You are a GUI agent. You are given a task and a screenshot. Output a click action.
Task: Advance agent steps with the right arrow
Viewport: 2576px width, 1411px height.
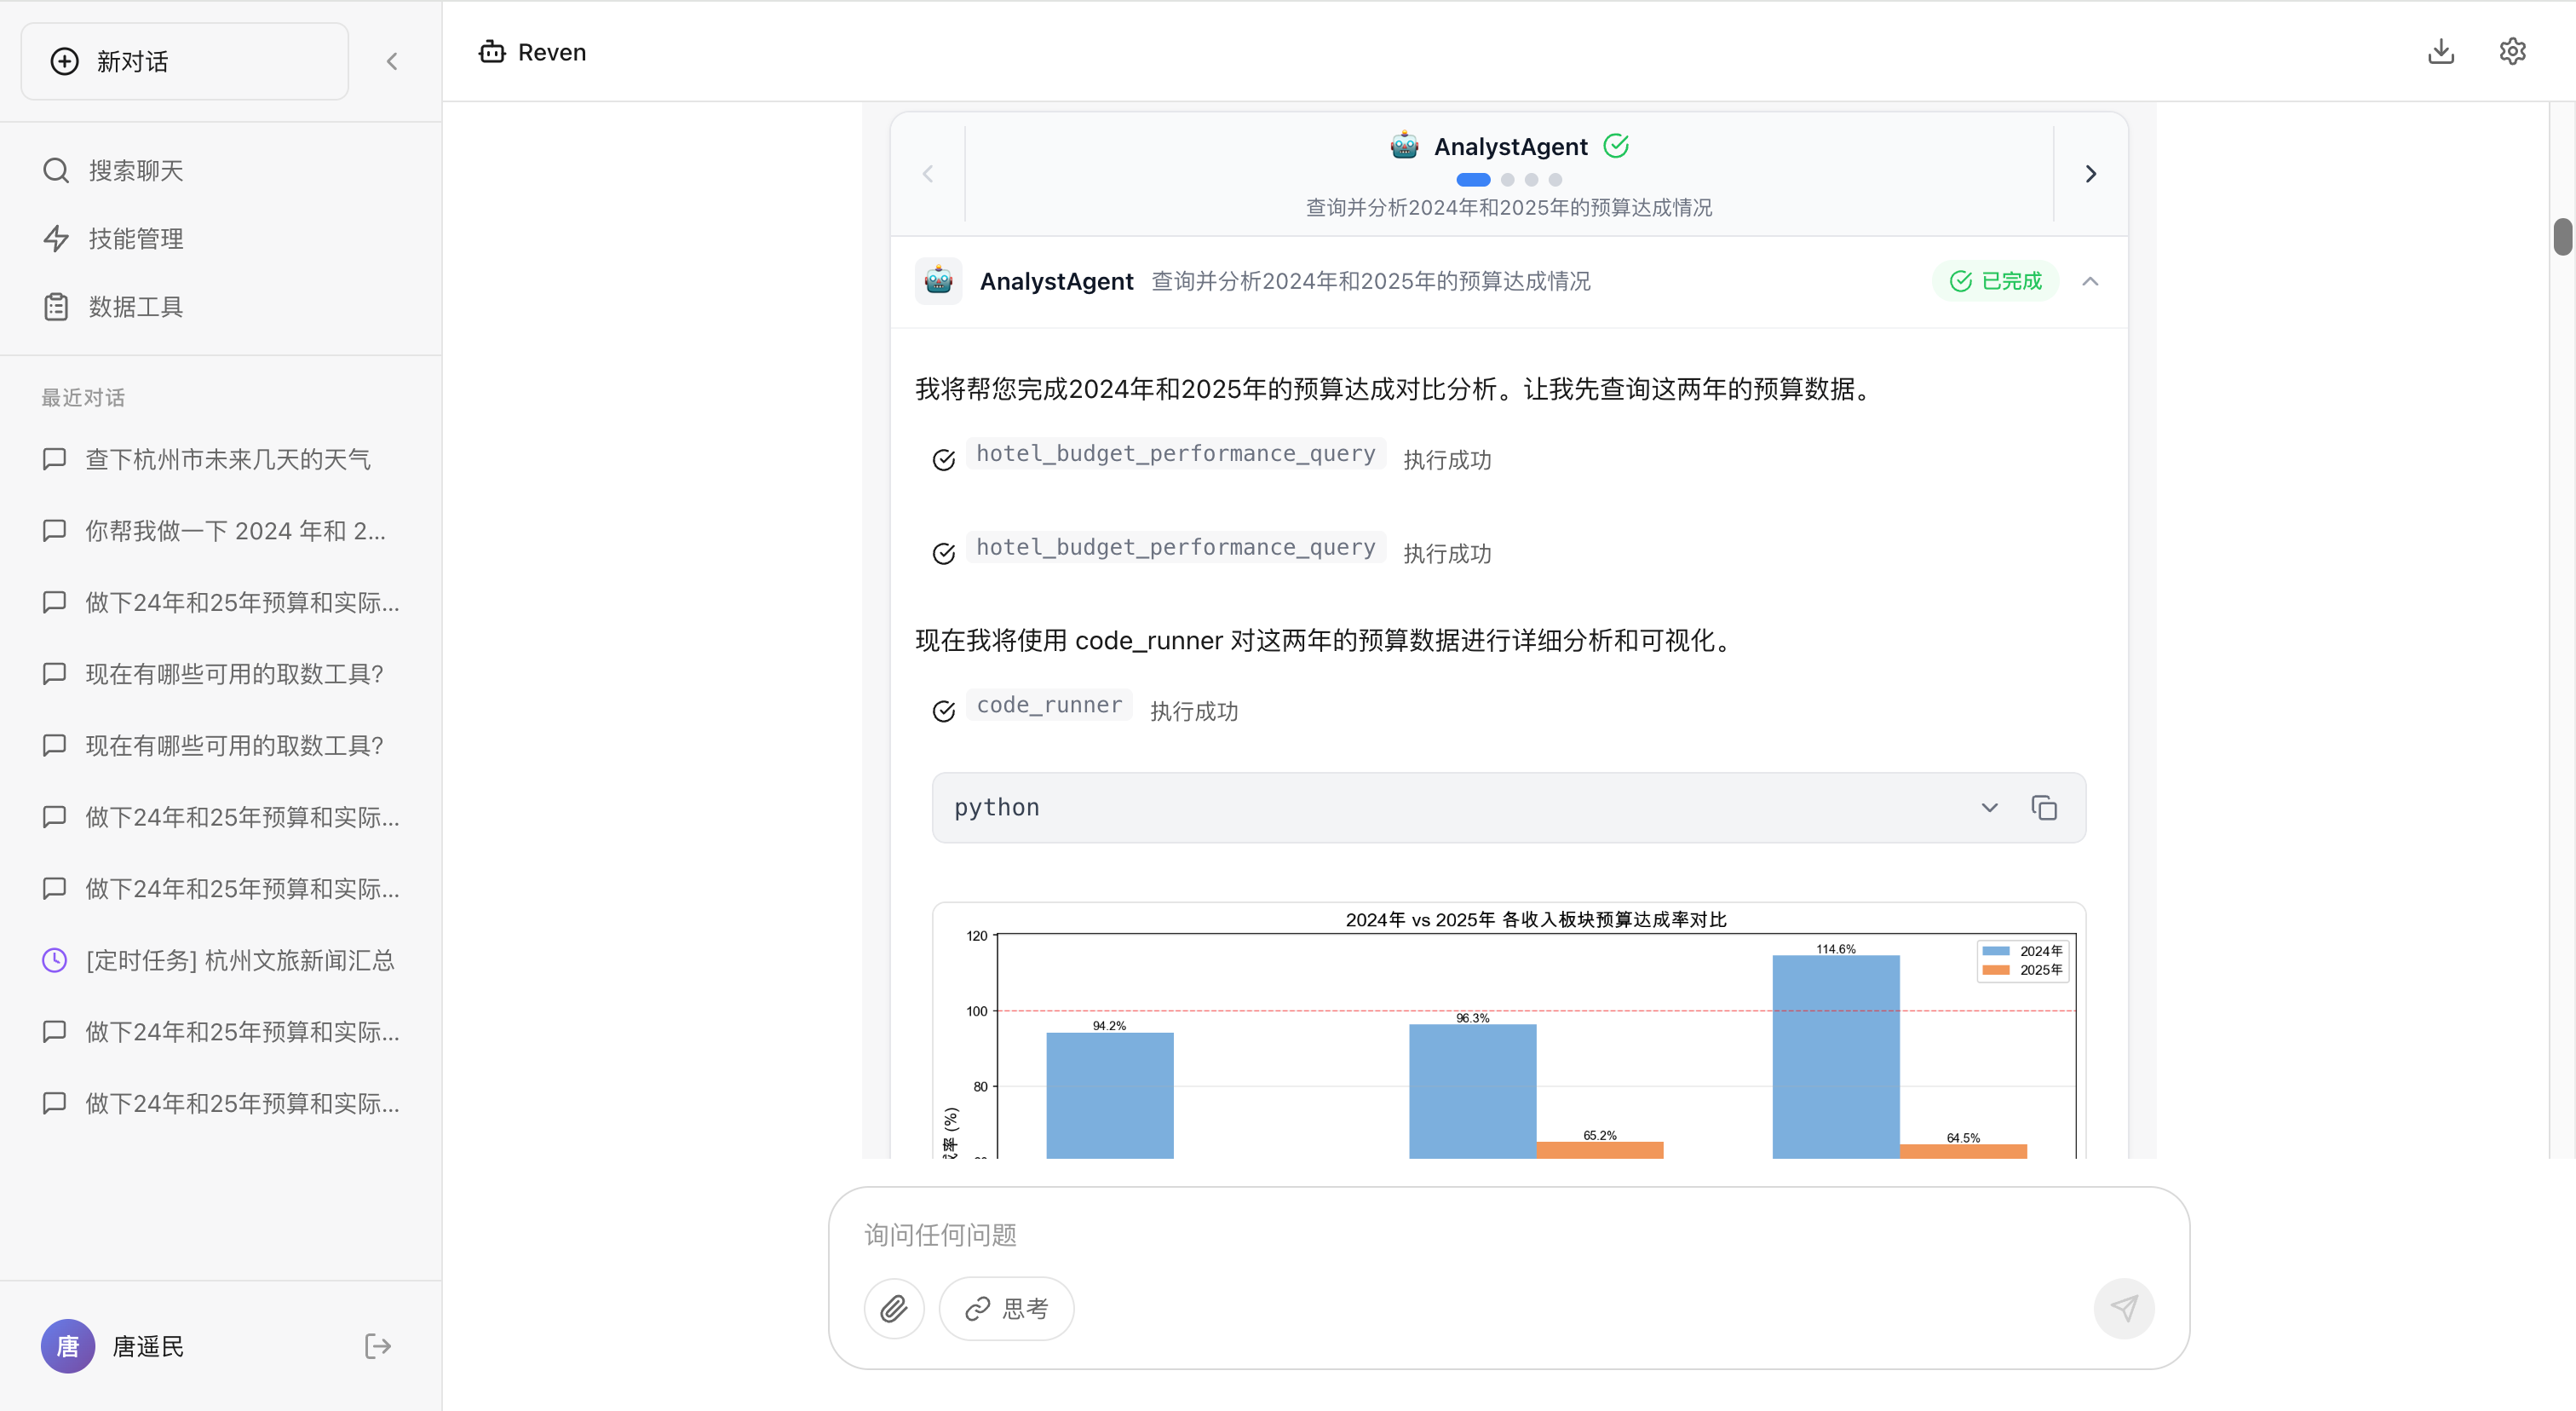click(x=2091, y=173)
